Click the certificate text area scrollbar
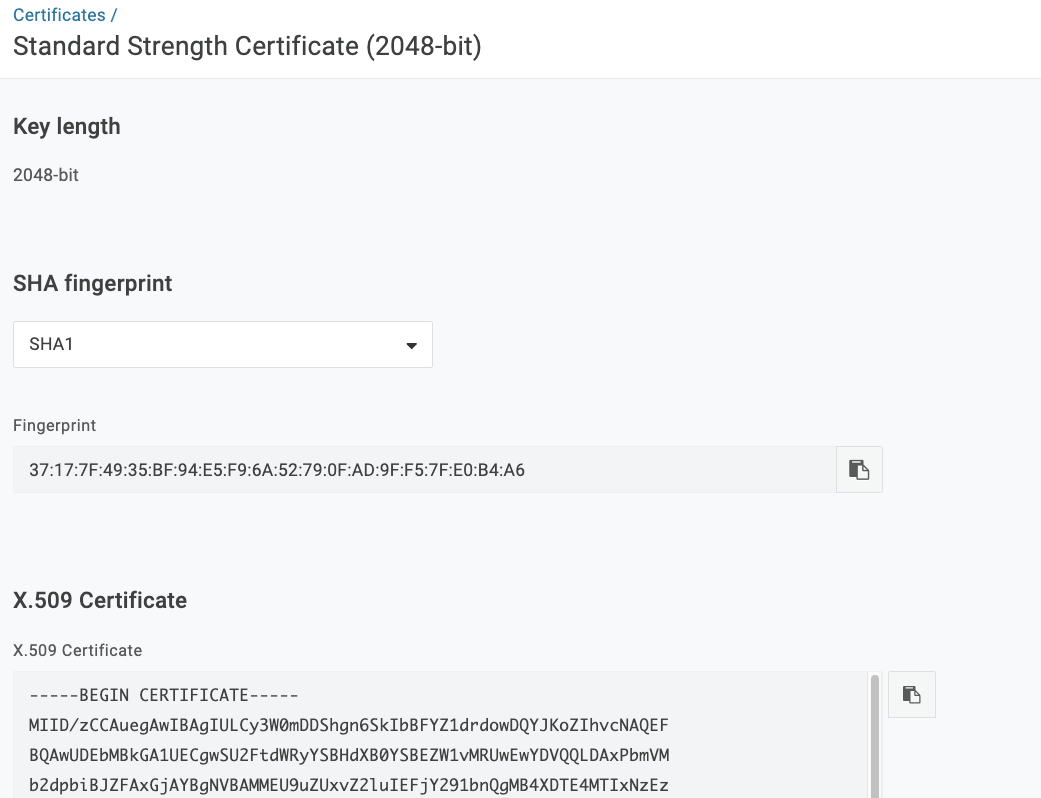The height and width of the screenshot is (798, 1041). click(x=875, y=735)
